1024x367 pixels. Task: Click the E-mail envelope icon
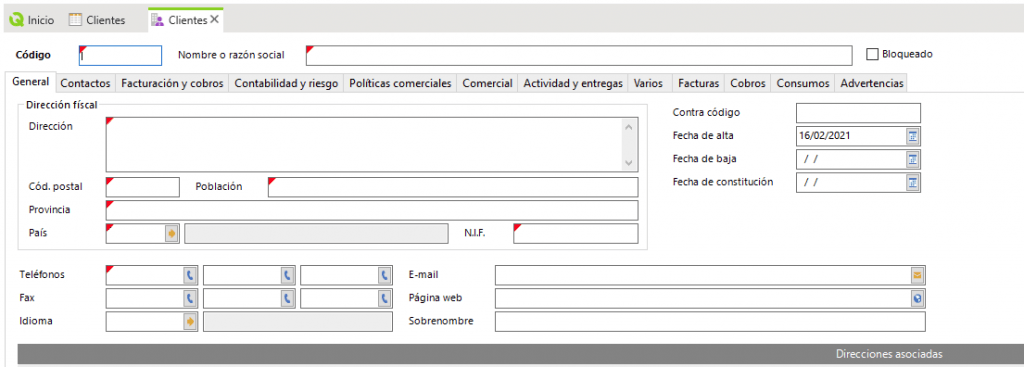click(918, 276)
